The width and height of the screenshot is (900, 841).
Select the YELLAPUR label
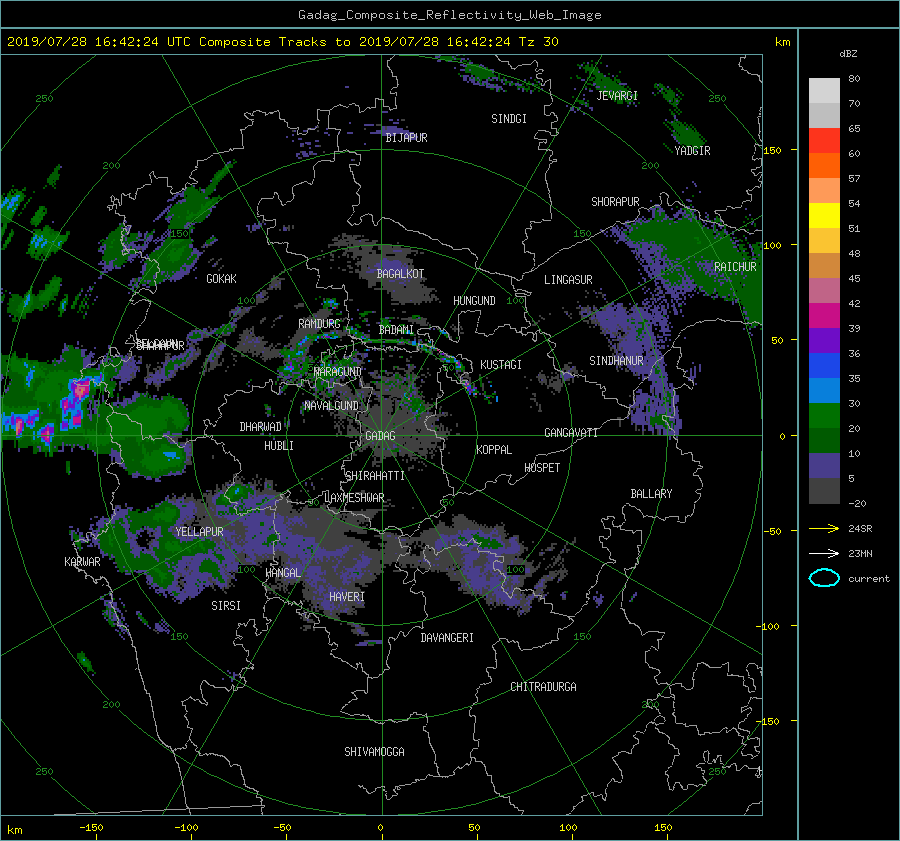pyautogui.click(x=199, y=532)
